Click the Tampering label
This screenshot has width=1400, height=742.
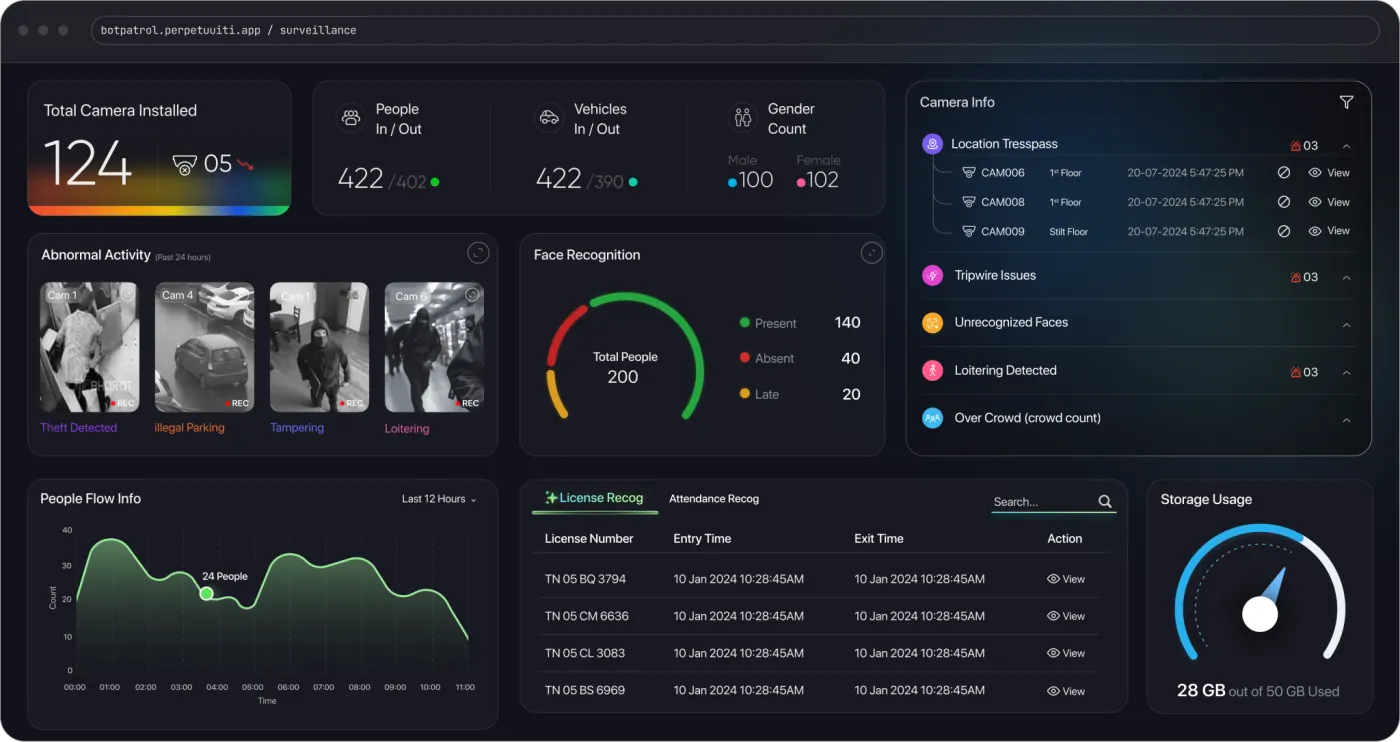(297, 428)
